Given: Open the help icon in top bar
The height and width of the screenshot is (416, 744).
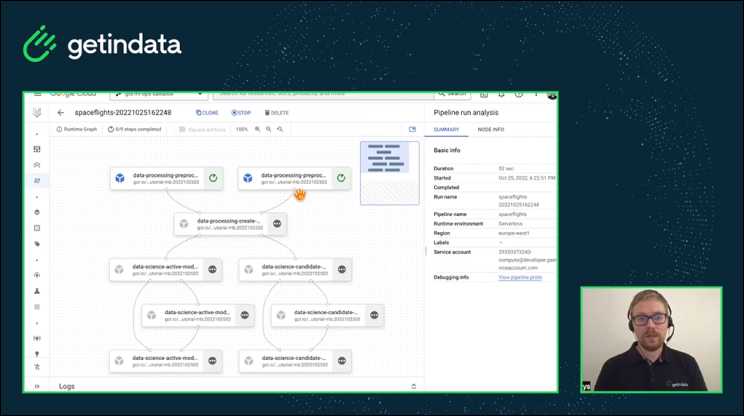Looking at the screenshot, I should (519, 95).
